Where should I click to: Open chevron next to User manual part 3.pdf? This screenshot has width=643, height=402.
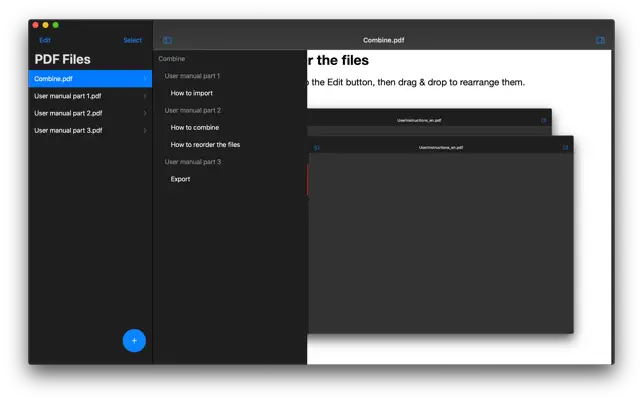click(x=145, y=130)
